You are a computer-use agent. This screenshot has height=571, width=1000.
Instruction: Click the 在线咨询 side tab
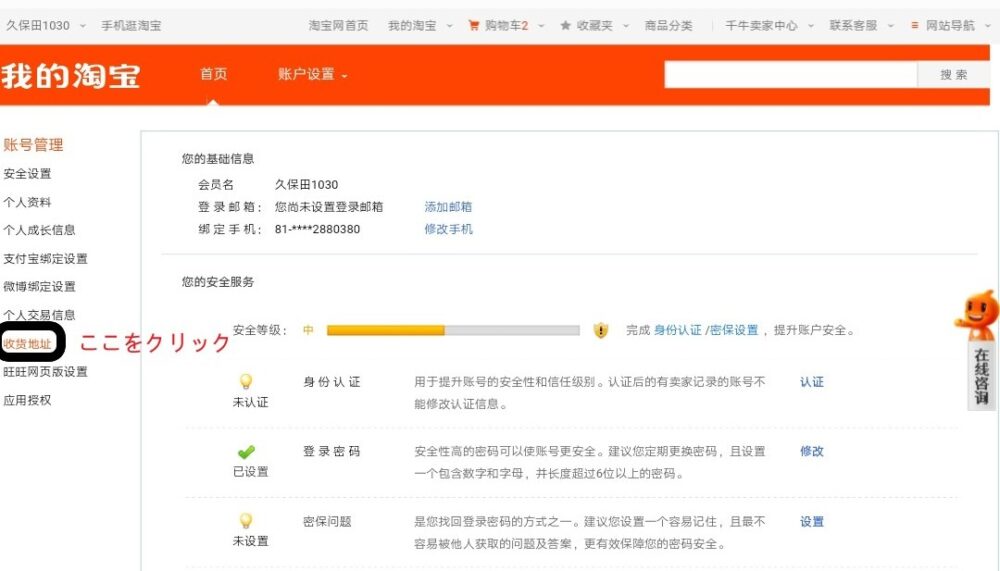pos(981,376)
